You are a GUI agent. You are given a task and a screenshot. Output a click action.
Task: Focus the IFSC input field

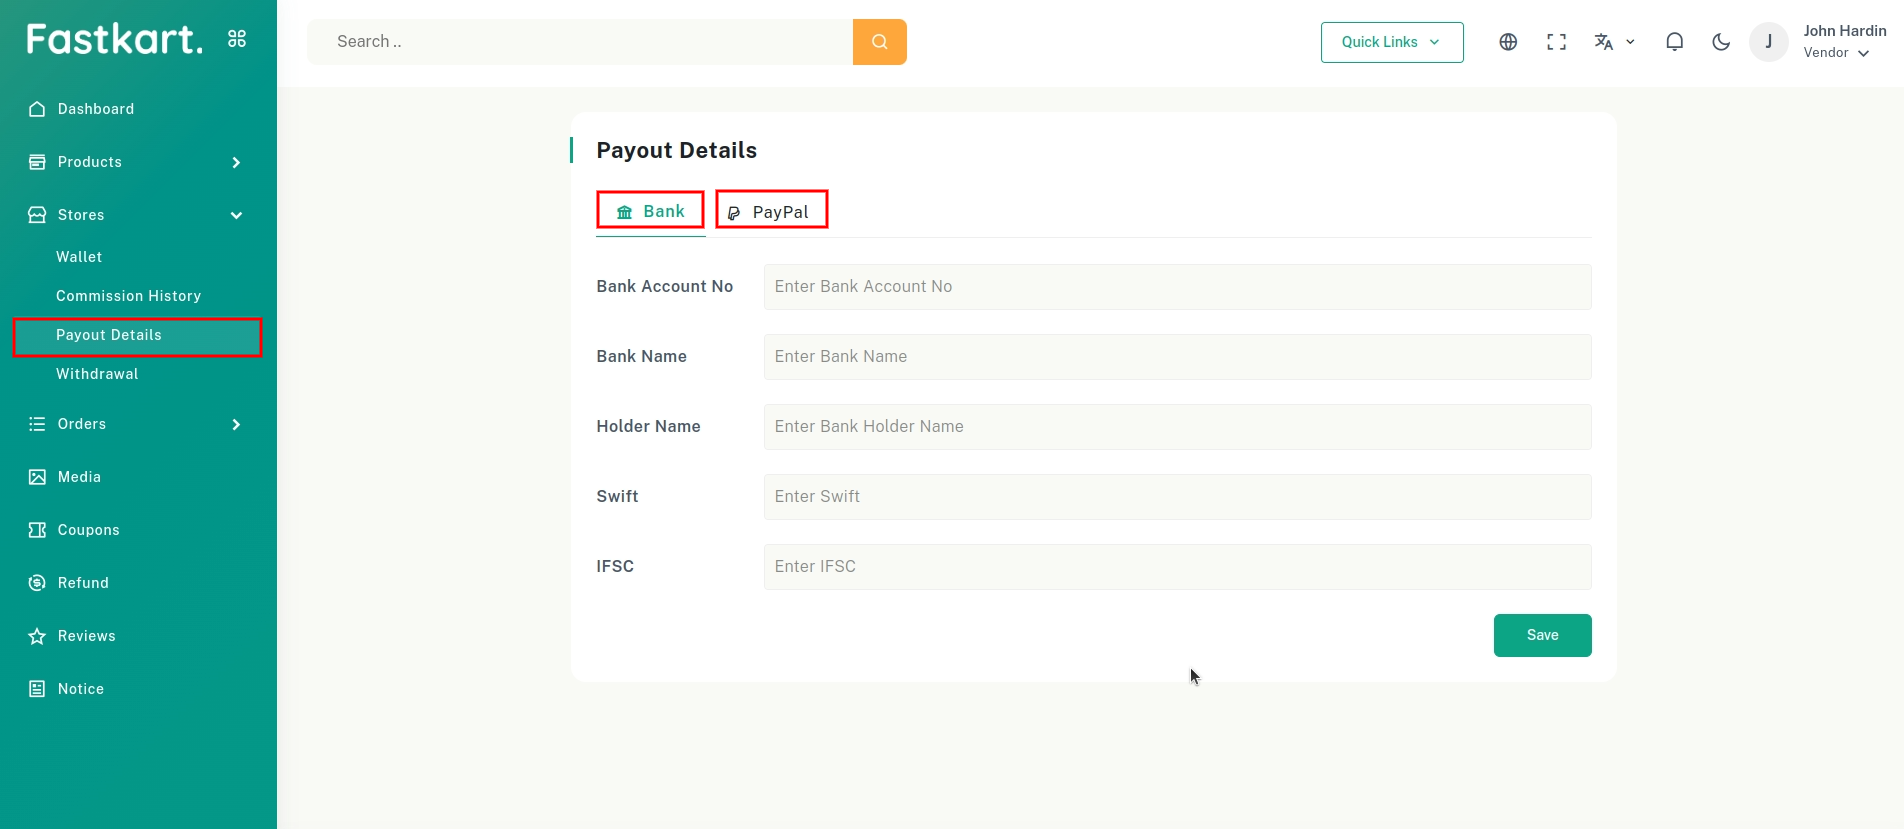coord(1176,567)
